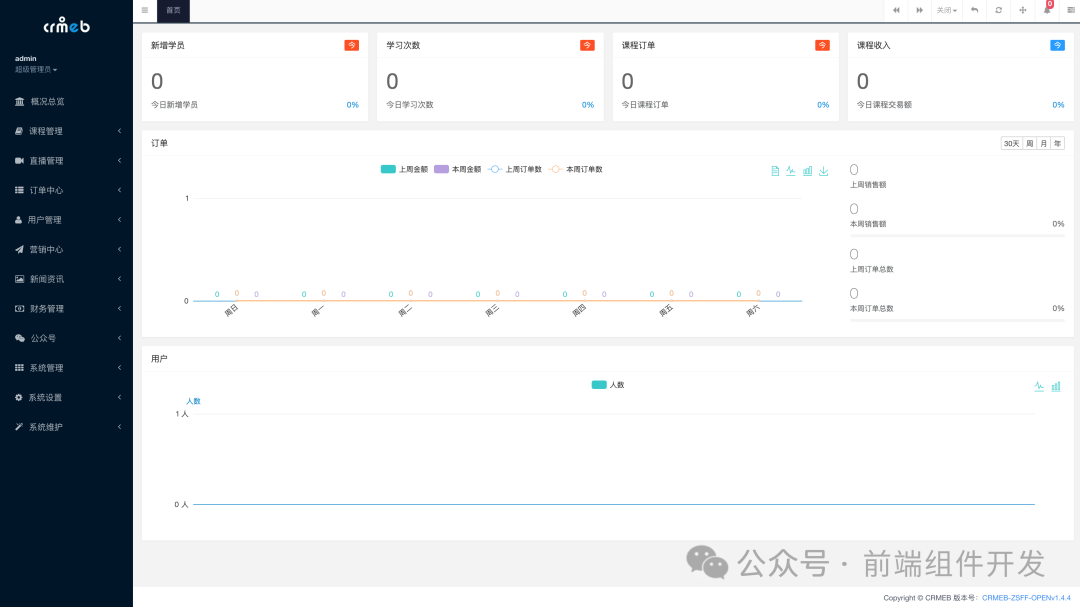Image resolution: width=1080 pixels, height=607 pixels.
Task: Download the 订单 chart data via download icon
Action: click(x=823, y=171)
